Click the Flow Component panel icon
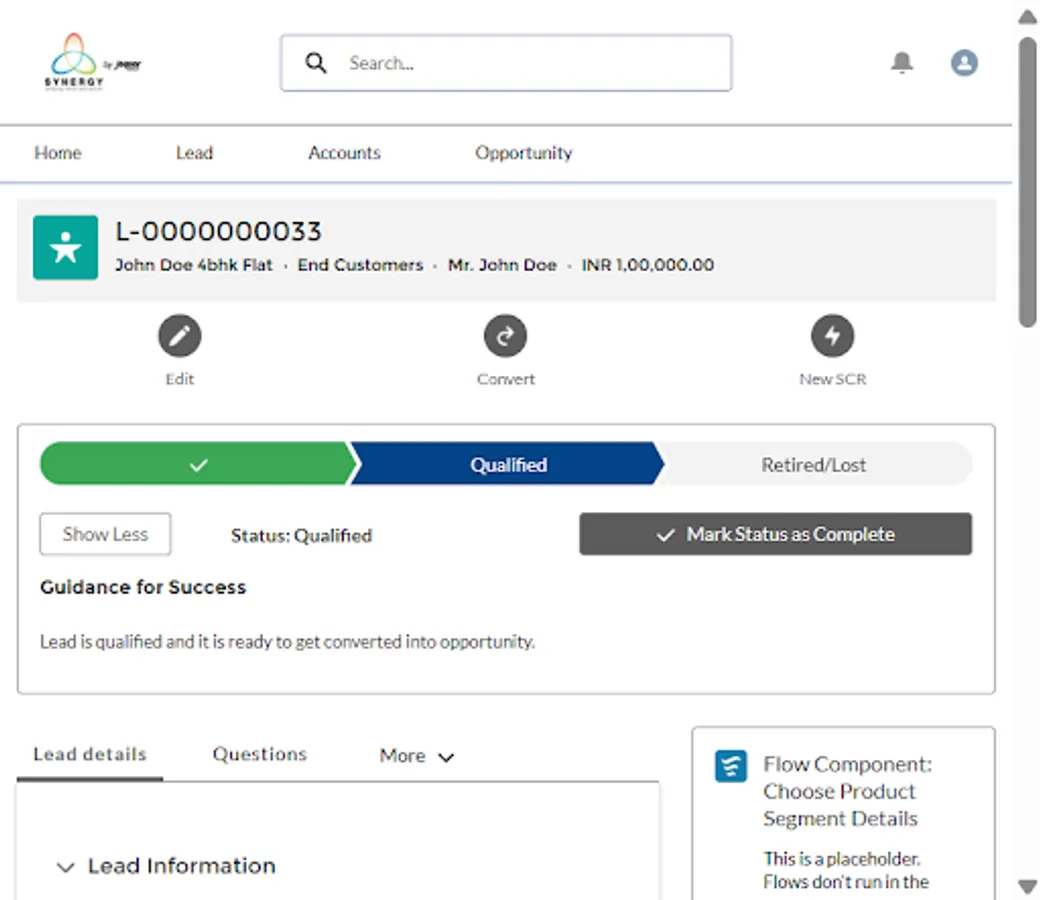This screenshot has height=900, width=1040. (730, 766)
